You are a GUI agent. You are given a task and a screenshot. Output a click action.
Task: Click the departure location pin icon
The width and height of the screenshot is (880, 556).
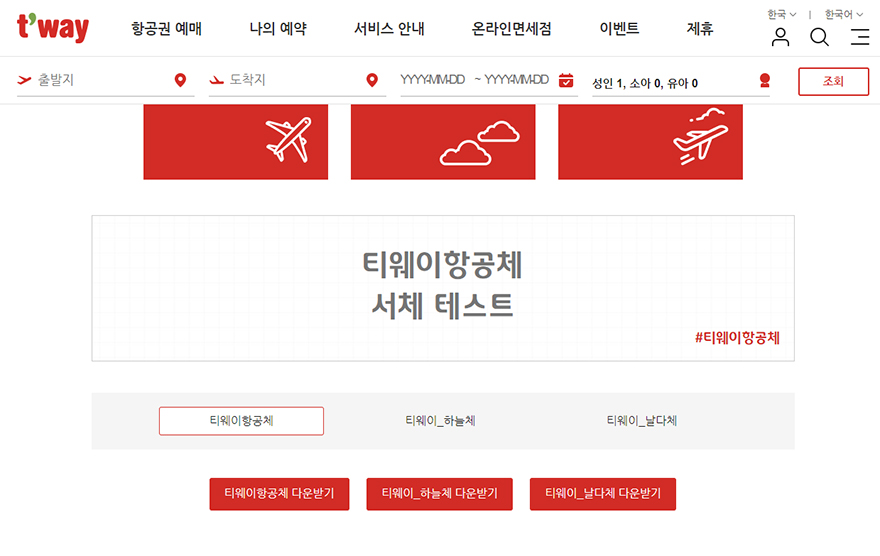[x=180, y=80]
